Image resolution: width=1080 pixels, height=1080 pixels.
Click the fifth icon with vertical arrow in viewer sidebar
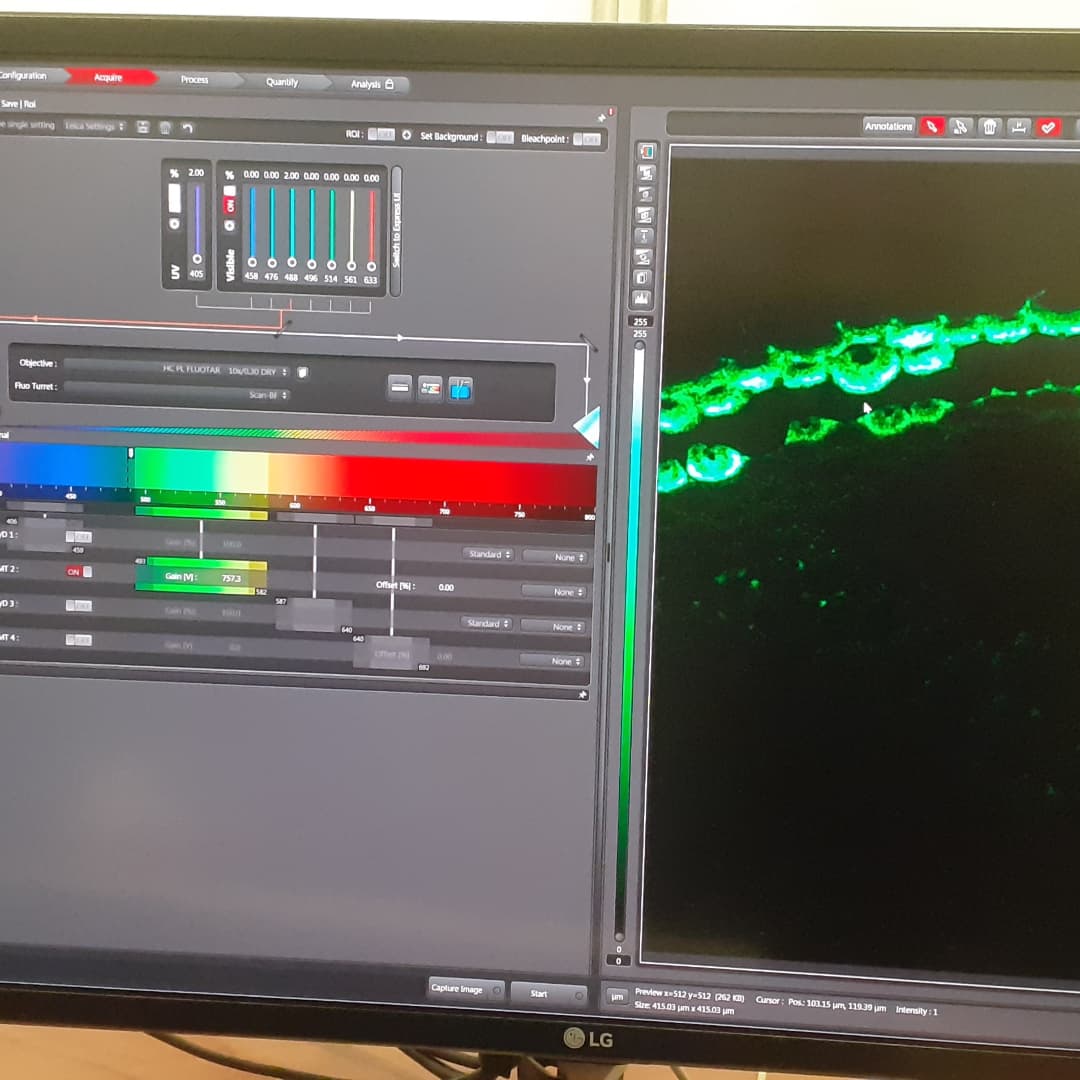coord(643,236)
